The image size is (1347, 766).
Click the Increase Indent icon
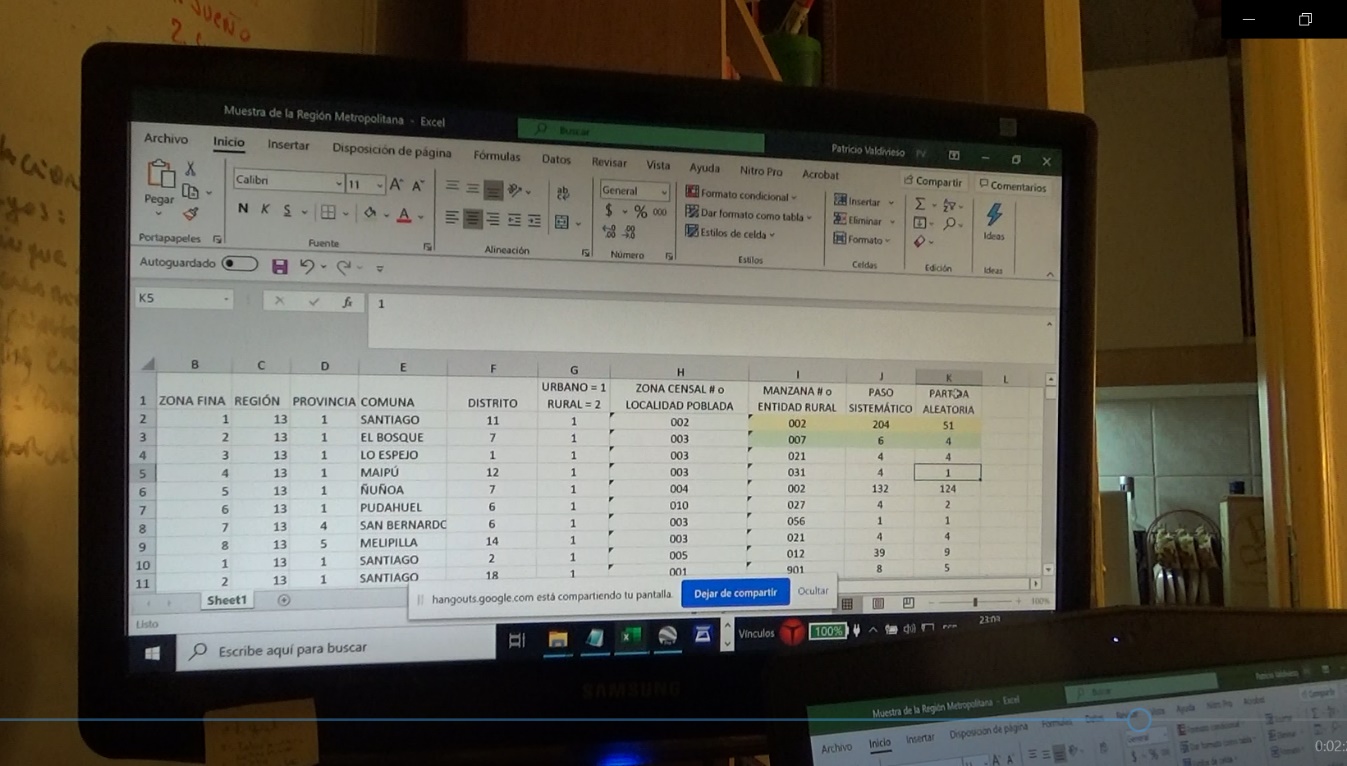click(x=534, y=221)
